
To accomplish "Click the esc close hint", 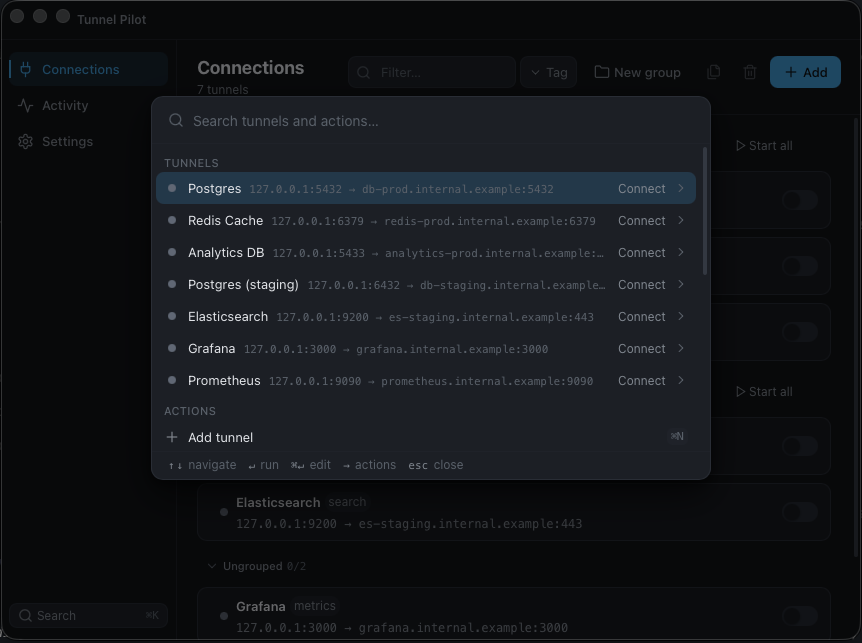I will [x=435, y=465].
